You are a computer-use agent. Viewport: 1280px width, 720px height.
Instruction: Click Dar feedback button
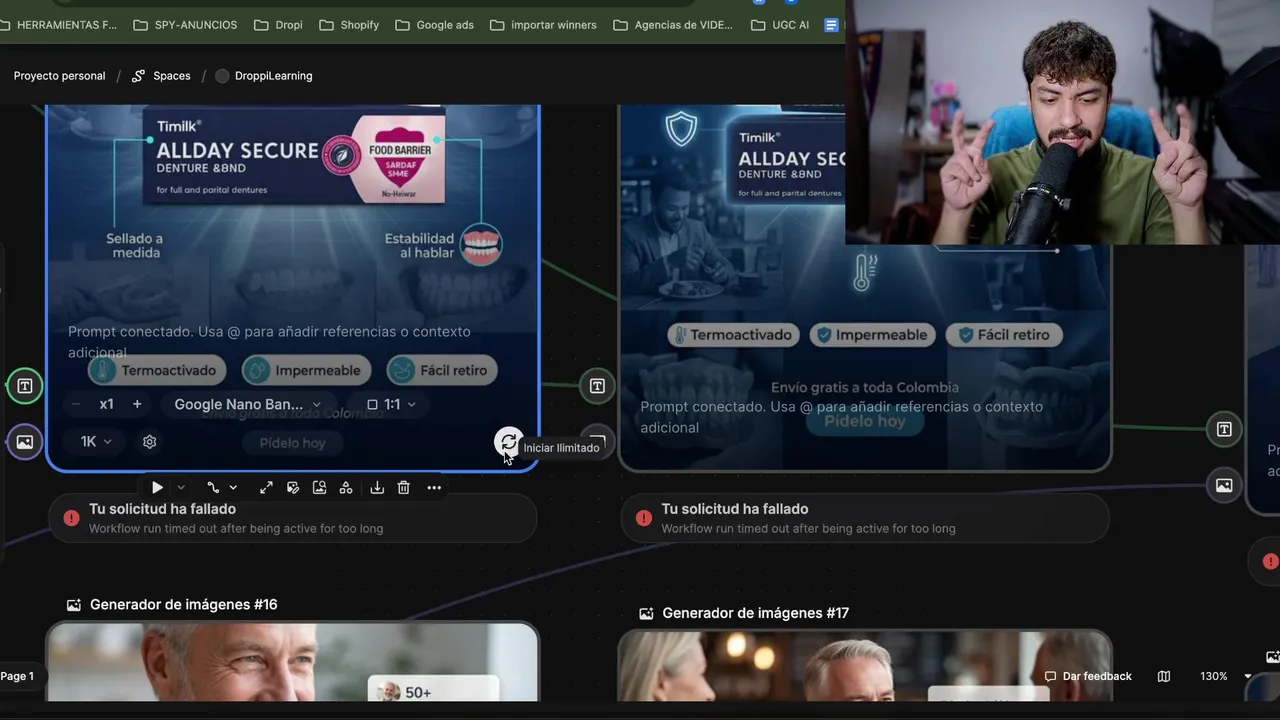[1088, 676]
